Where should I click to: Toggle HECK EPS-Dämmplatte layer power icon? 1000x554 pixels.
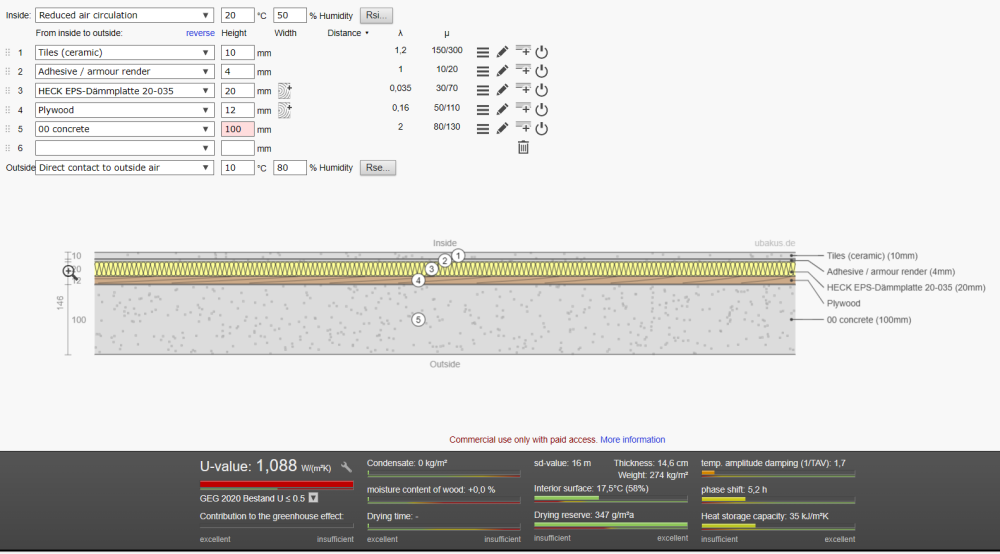point(541,90)
